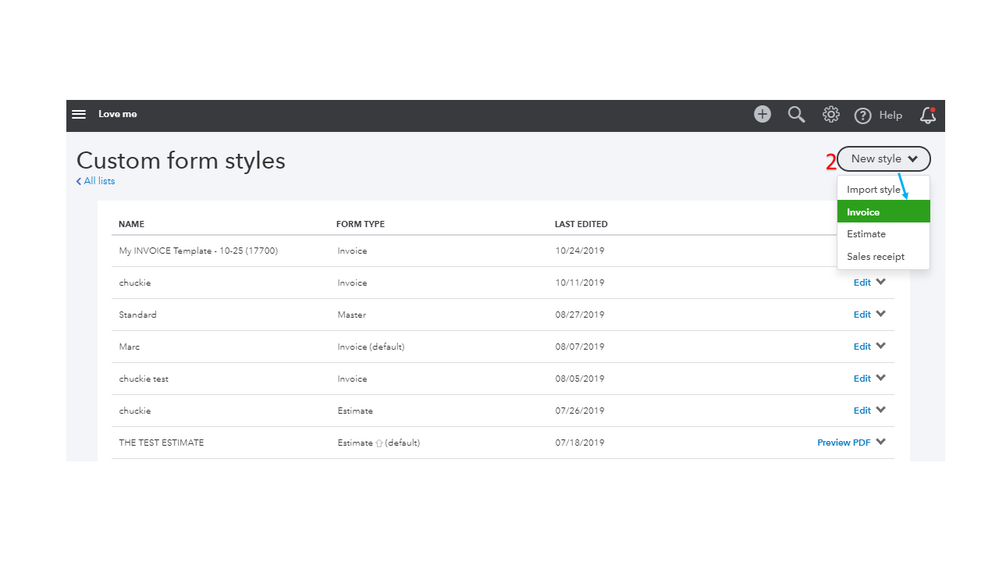Expand dropdown arrow beside Marc's Edit
This screenshot has width=999, height=562.
(881, 346)
